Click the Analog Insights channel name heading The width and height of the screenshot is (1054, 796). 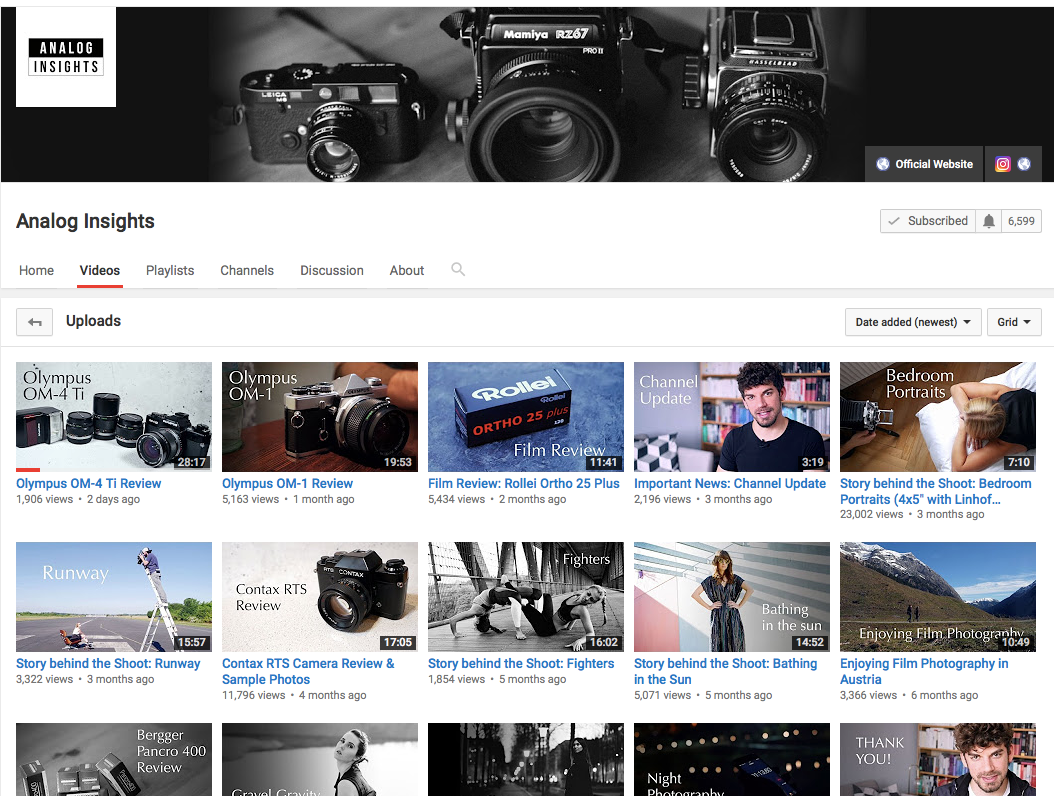point(85,221)
